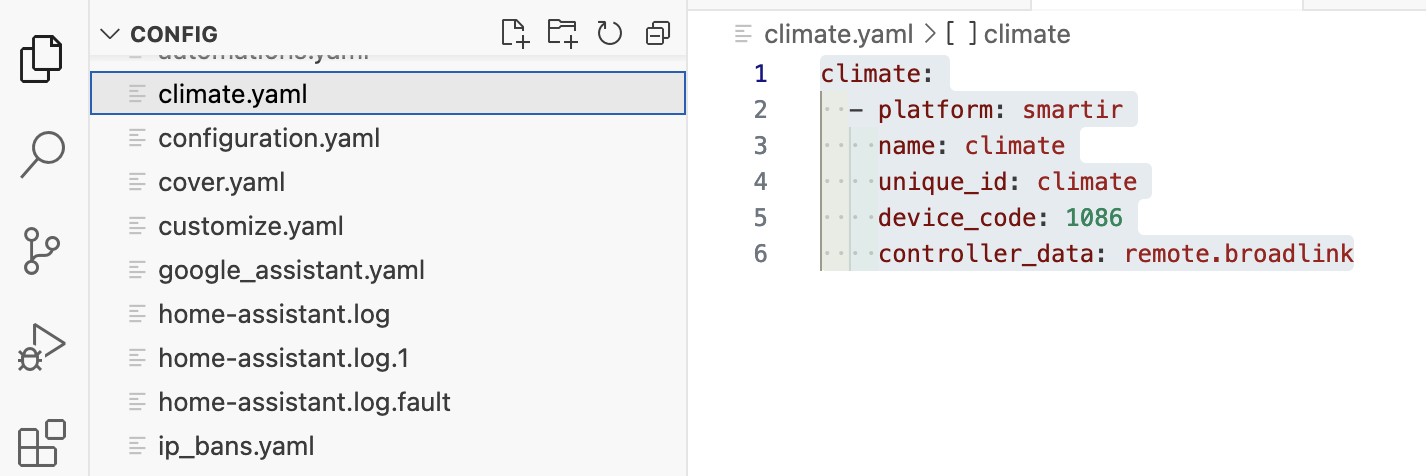Open the Explorer view in activity bar
The image size is (1426, 476).
tap(44, 58)
